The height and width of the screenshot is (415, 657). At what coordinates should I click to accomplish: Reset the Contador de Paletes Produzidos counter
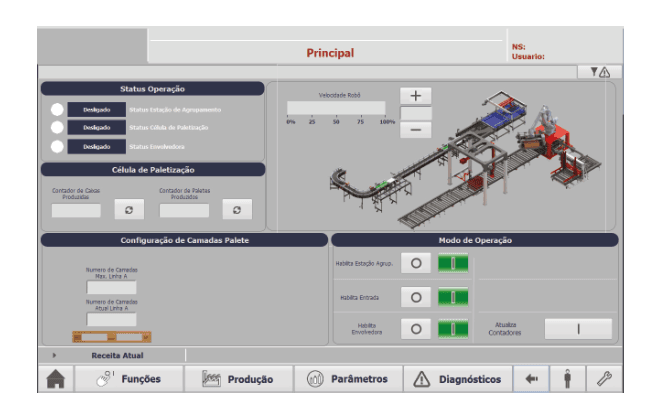(237, 210)
